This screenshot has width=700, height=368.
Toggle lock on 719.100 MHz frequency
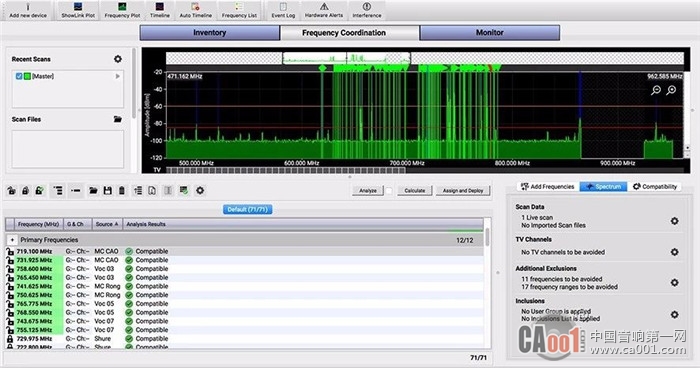10,251
